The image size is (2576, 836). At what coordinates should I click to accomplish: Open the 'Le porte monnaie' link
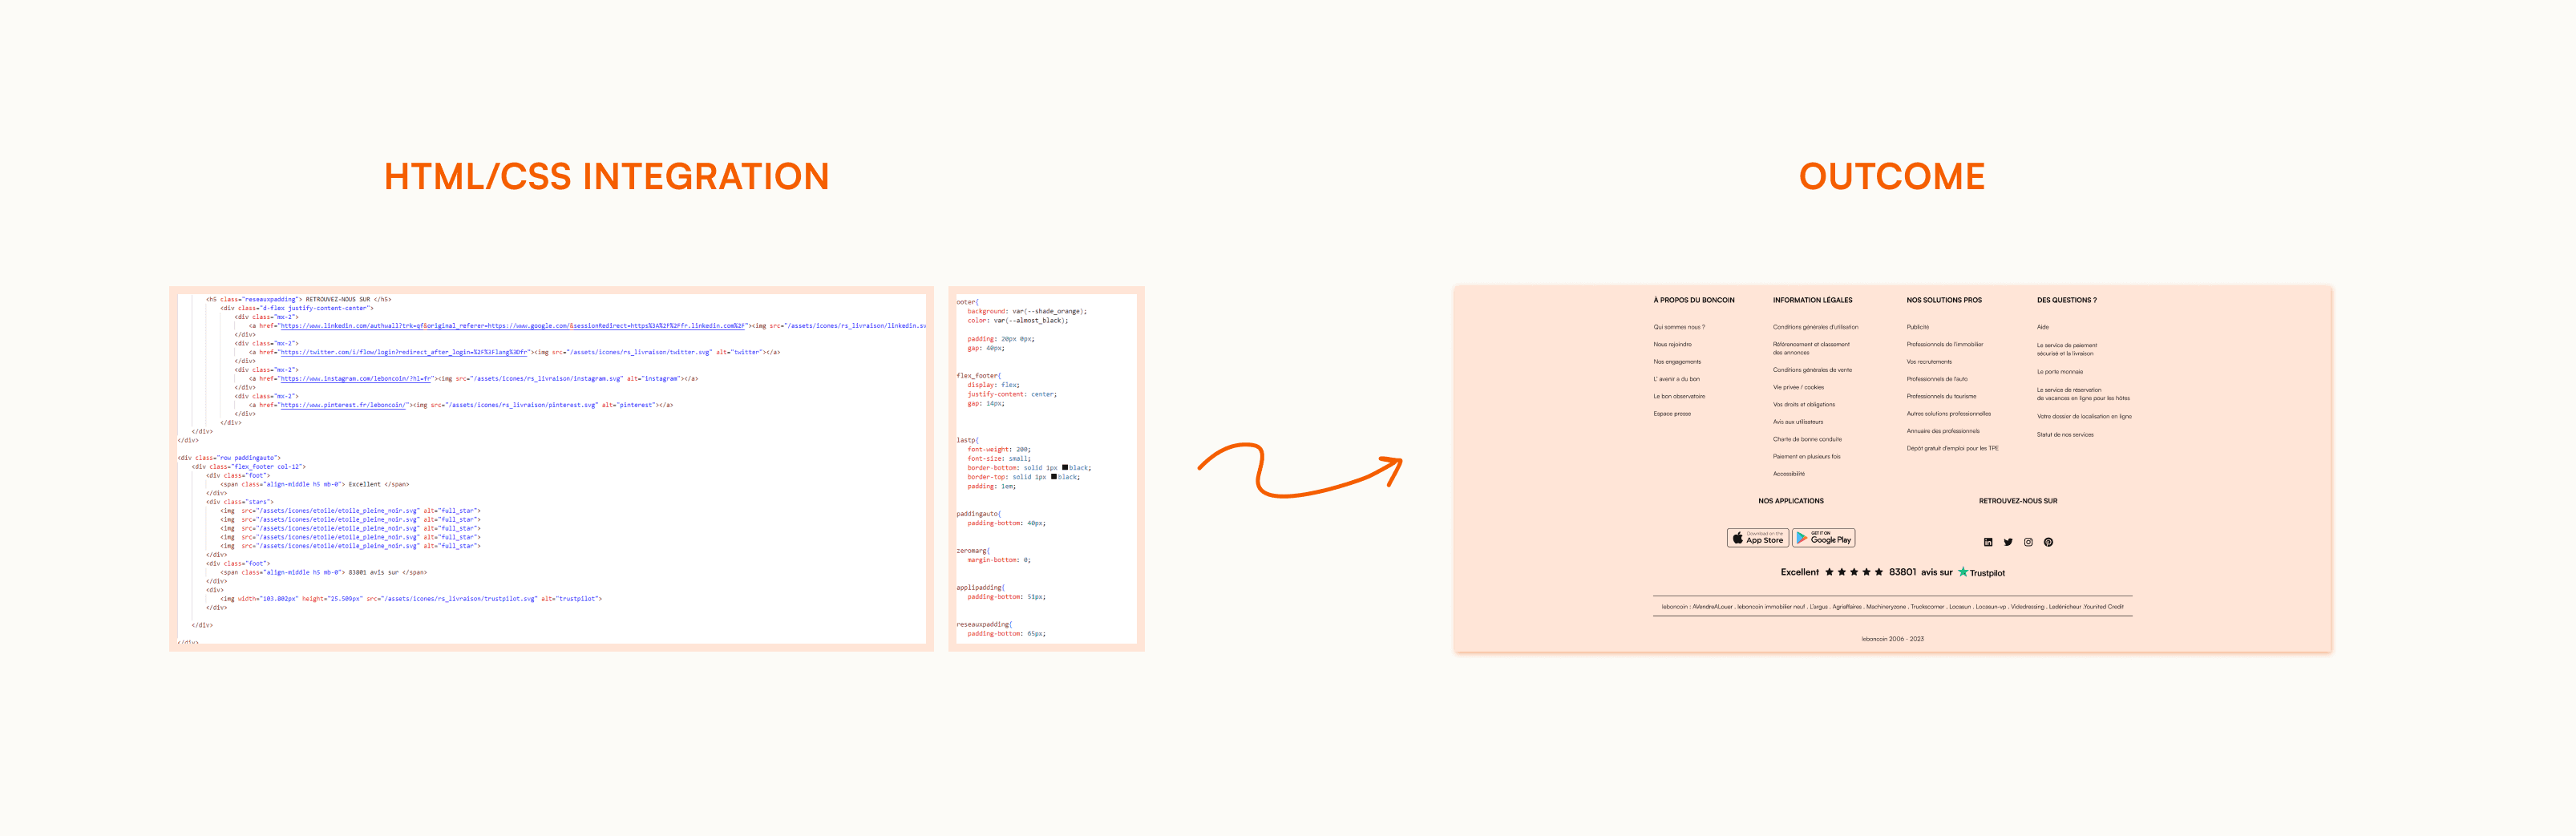point(2059,372)
